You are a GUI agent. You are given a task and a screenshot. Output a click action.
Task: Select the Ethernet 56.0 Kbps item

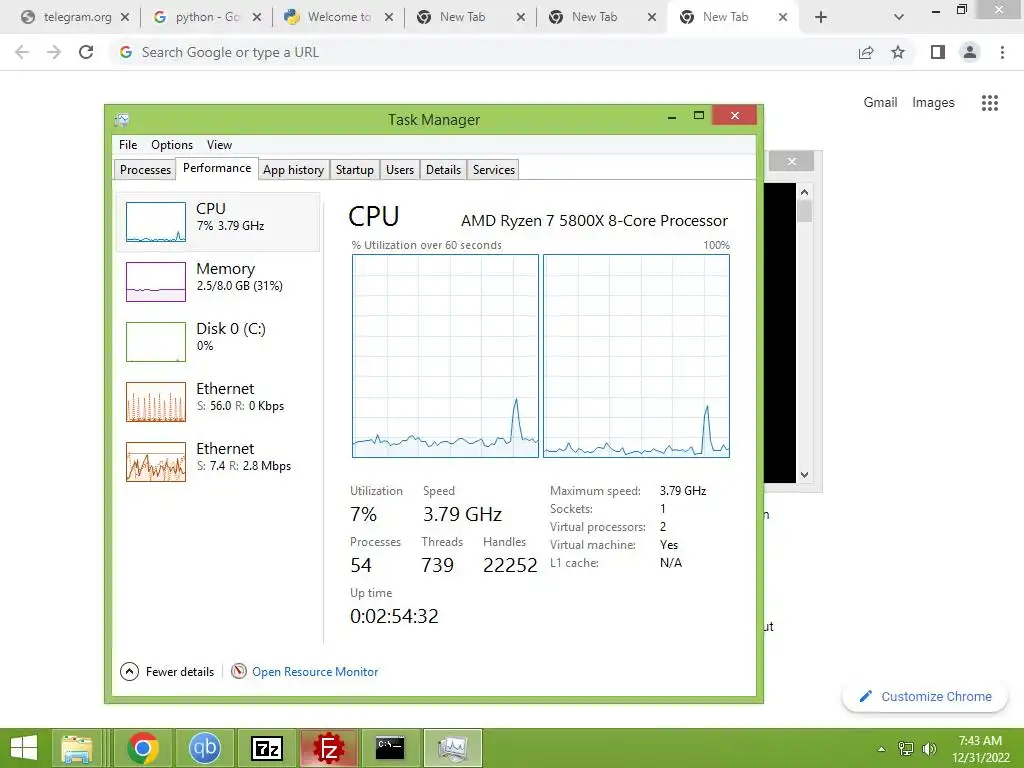tap(218, 402)
